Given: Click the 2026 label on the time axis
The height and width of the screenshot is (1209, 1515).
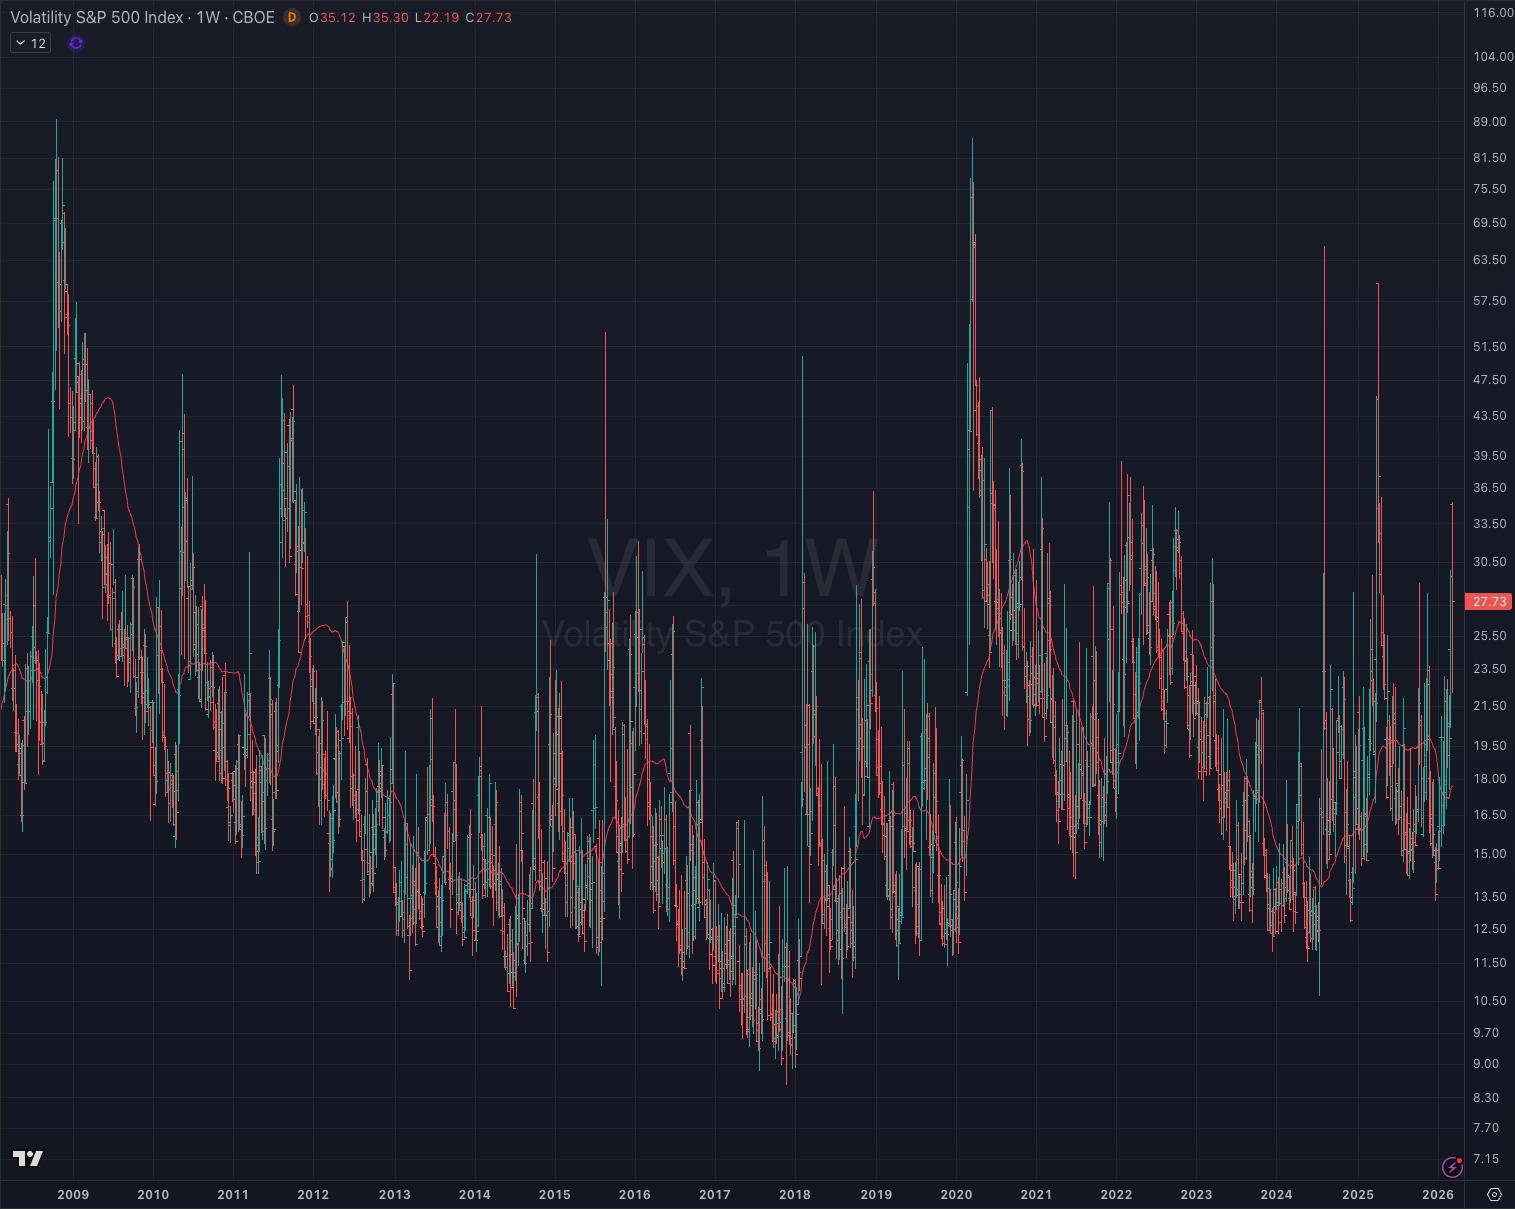Looking at the screenshot, I should pos(1437,1194).
